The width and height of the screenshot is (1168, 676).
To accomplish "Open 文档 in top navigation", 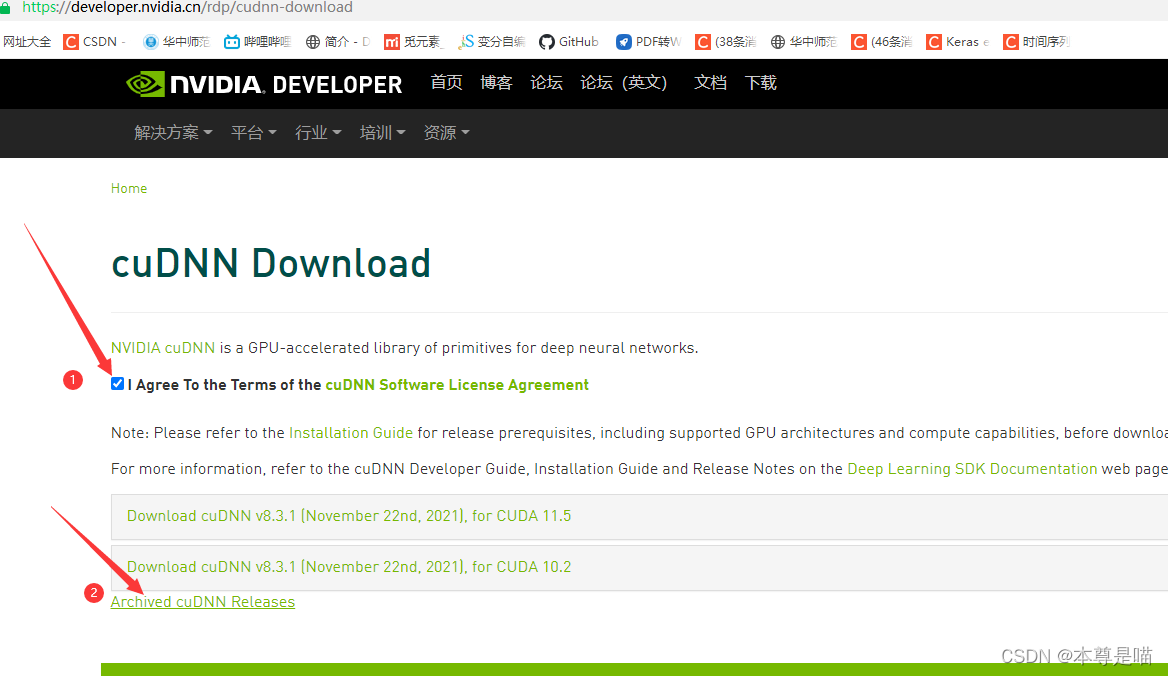I will (710, 83).
